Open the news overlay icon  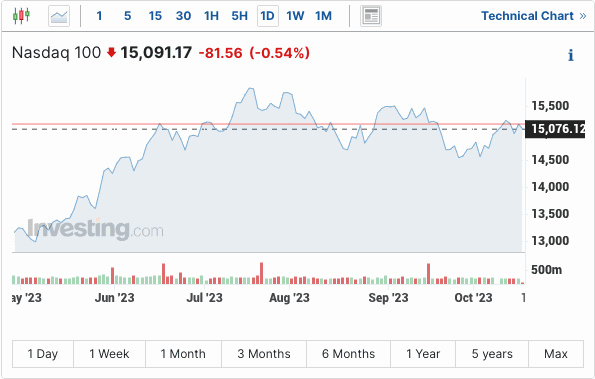tap(371, 16)
